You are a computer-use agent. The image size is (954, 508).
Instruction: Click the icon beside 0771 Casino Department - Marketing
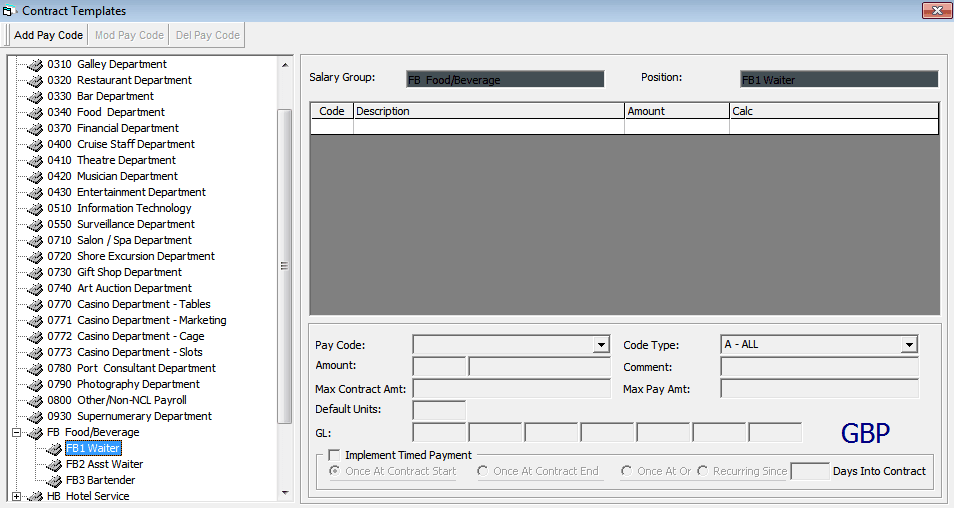coord(35,321)
